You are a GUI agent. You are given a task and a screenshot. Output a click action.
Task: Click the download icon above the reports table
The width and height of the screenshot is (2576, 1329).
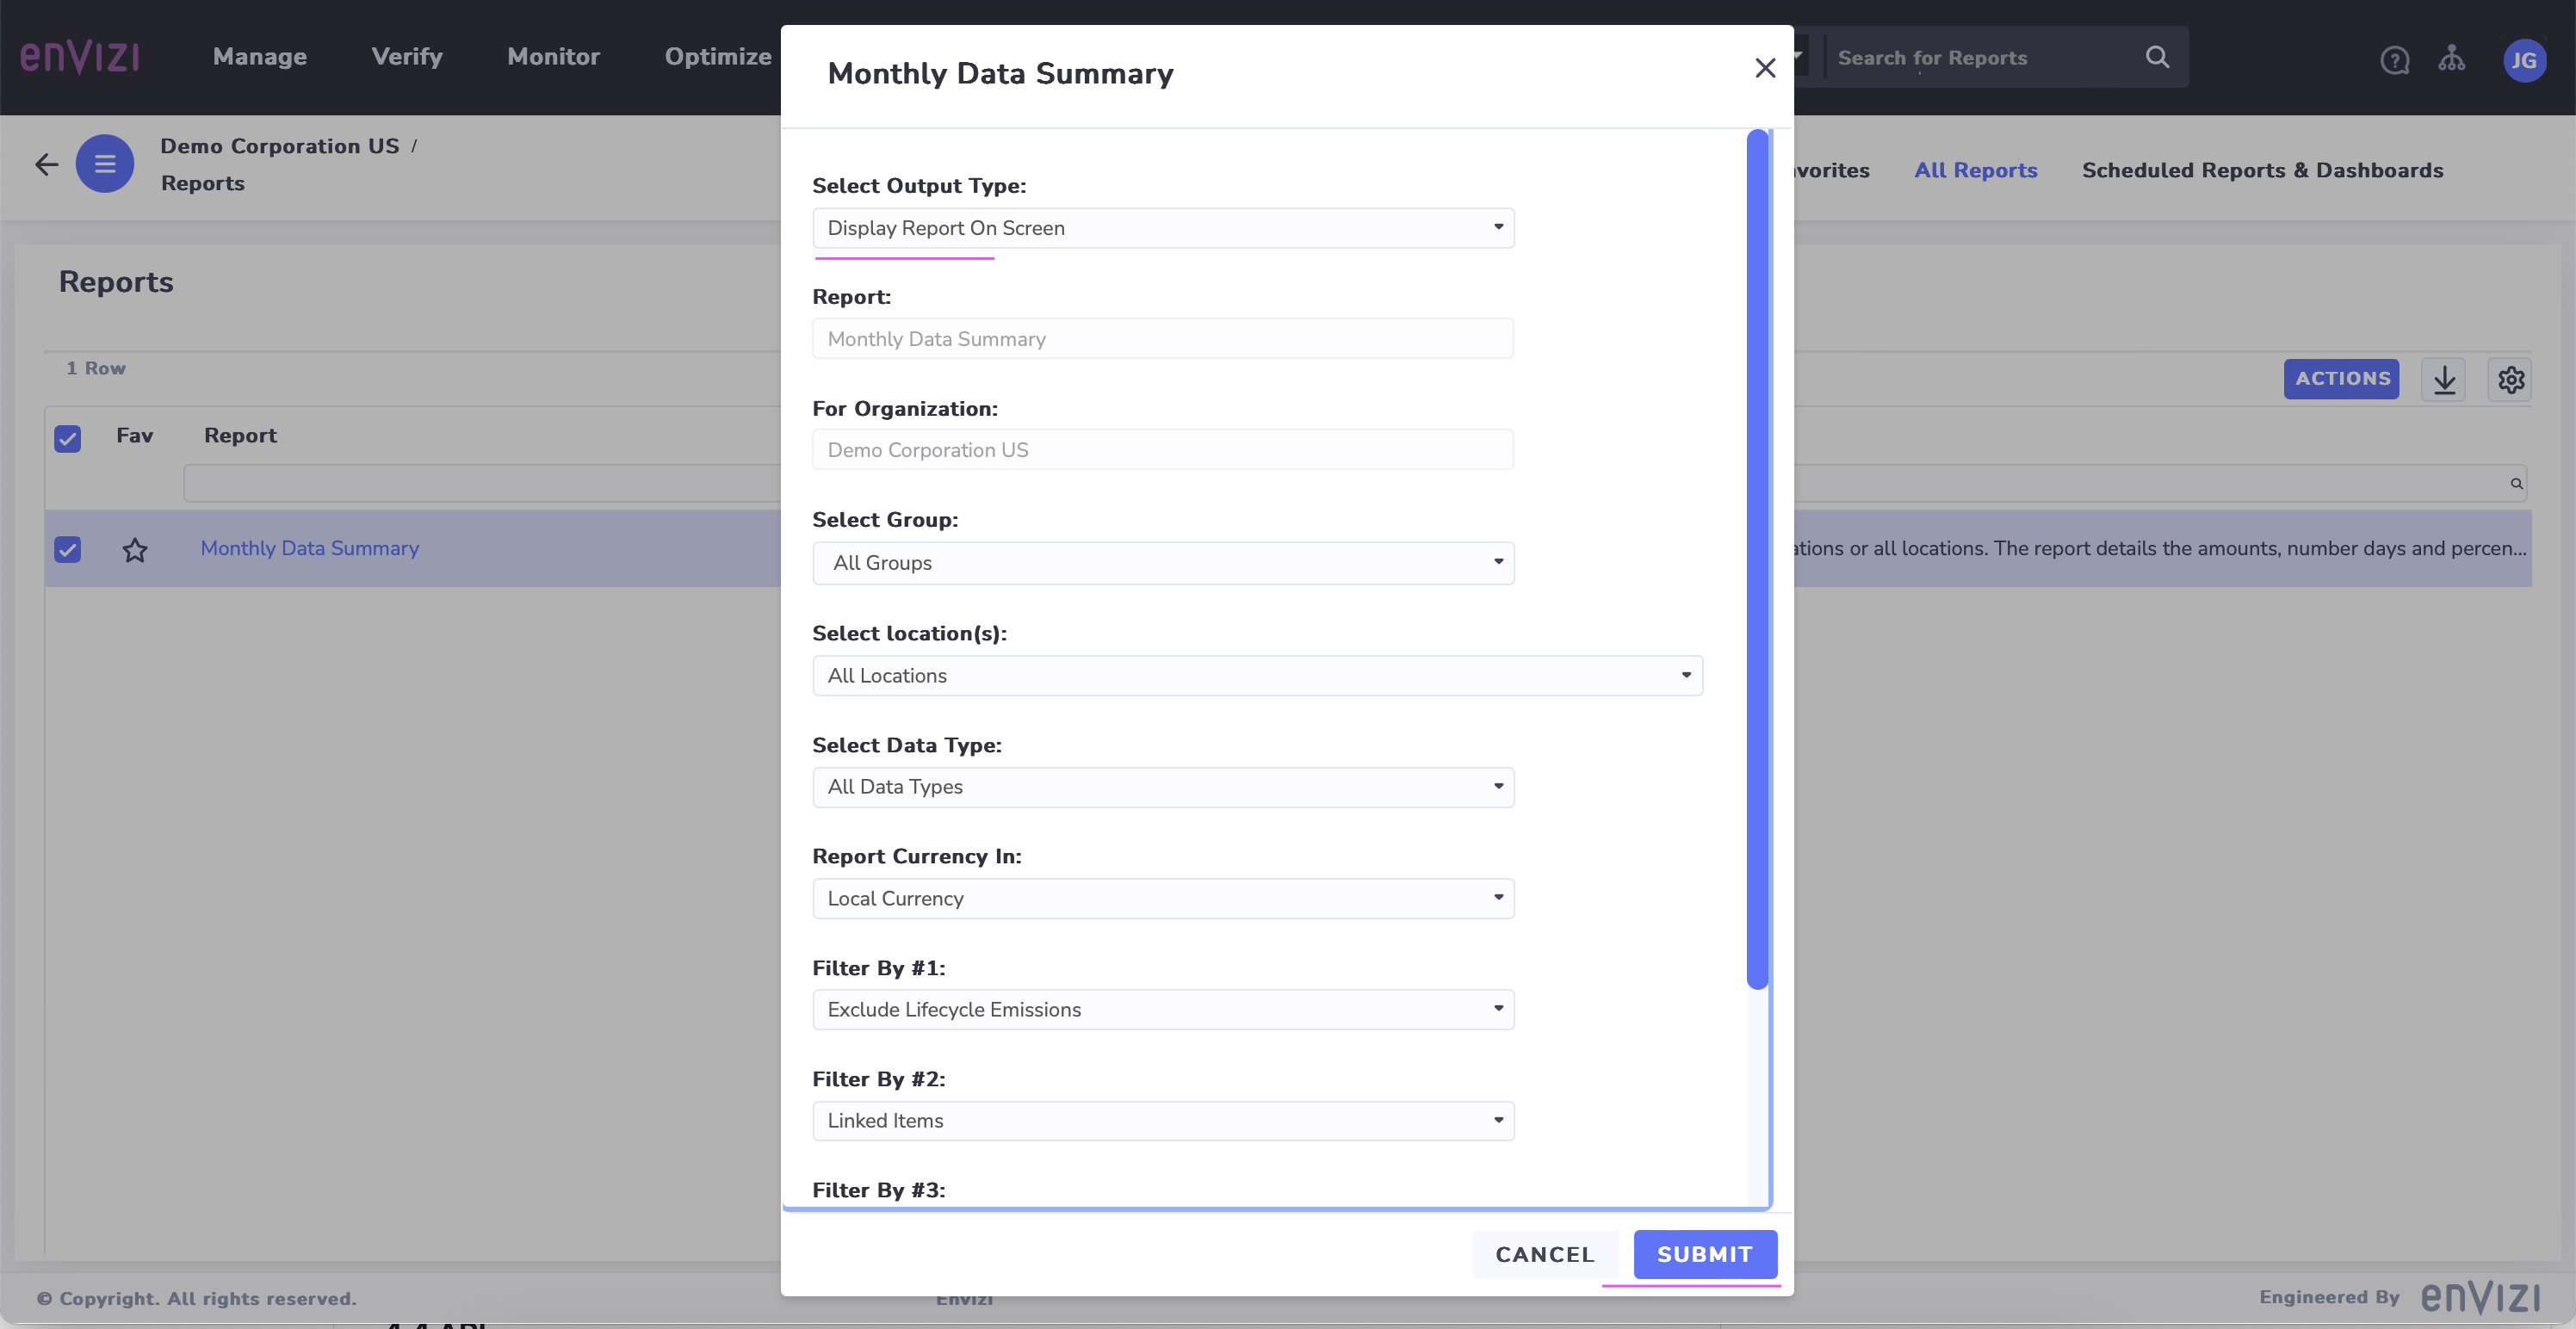2444,379
